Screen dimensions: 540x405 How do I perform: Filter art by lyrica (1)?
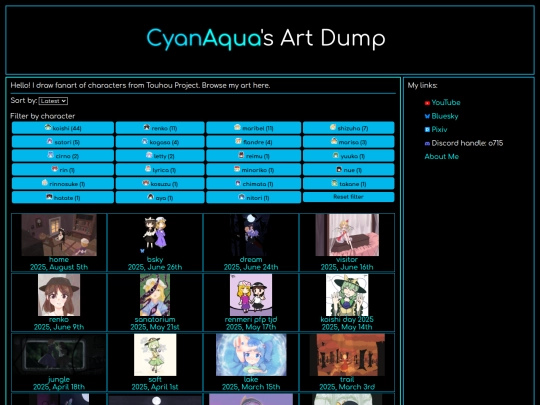[160, 169]
